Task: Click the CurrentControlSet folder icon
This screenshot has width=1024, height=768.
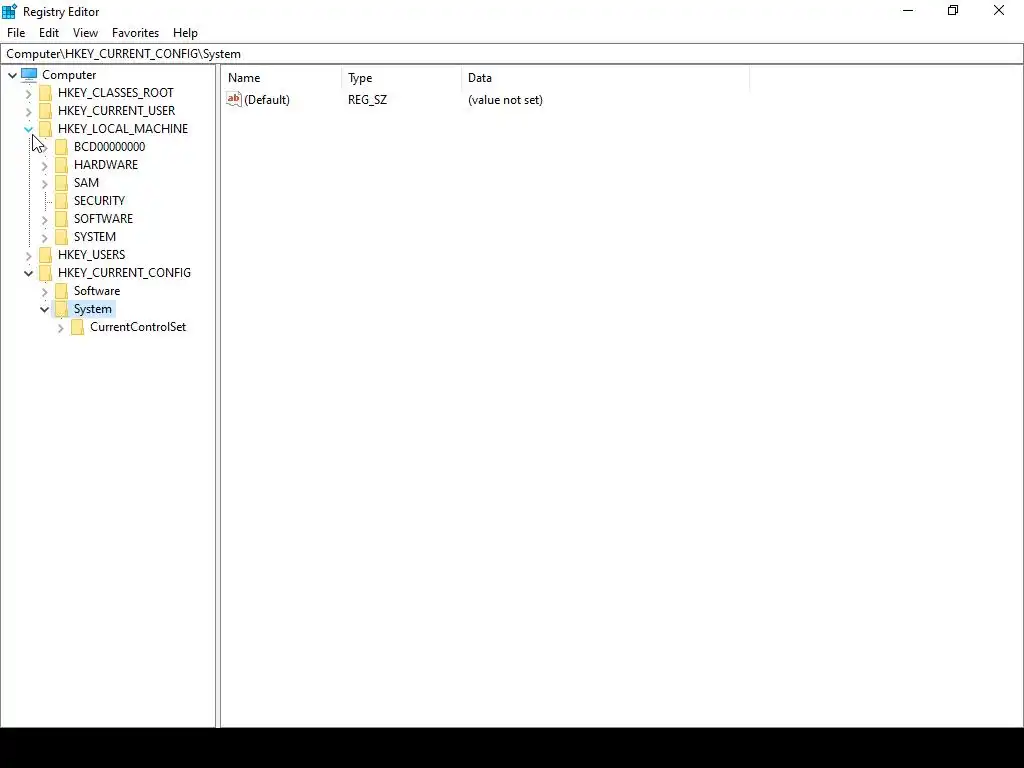Action: click(77, 327)
